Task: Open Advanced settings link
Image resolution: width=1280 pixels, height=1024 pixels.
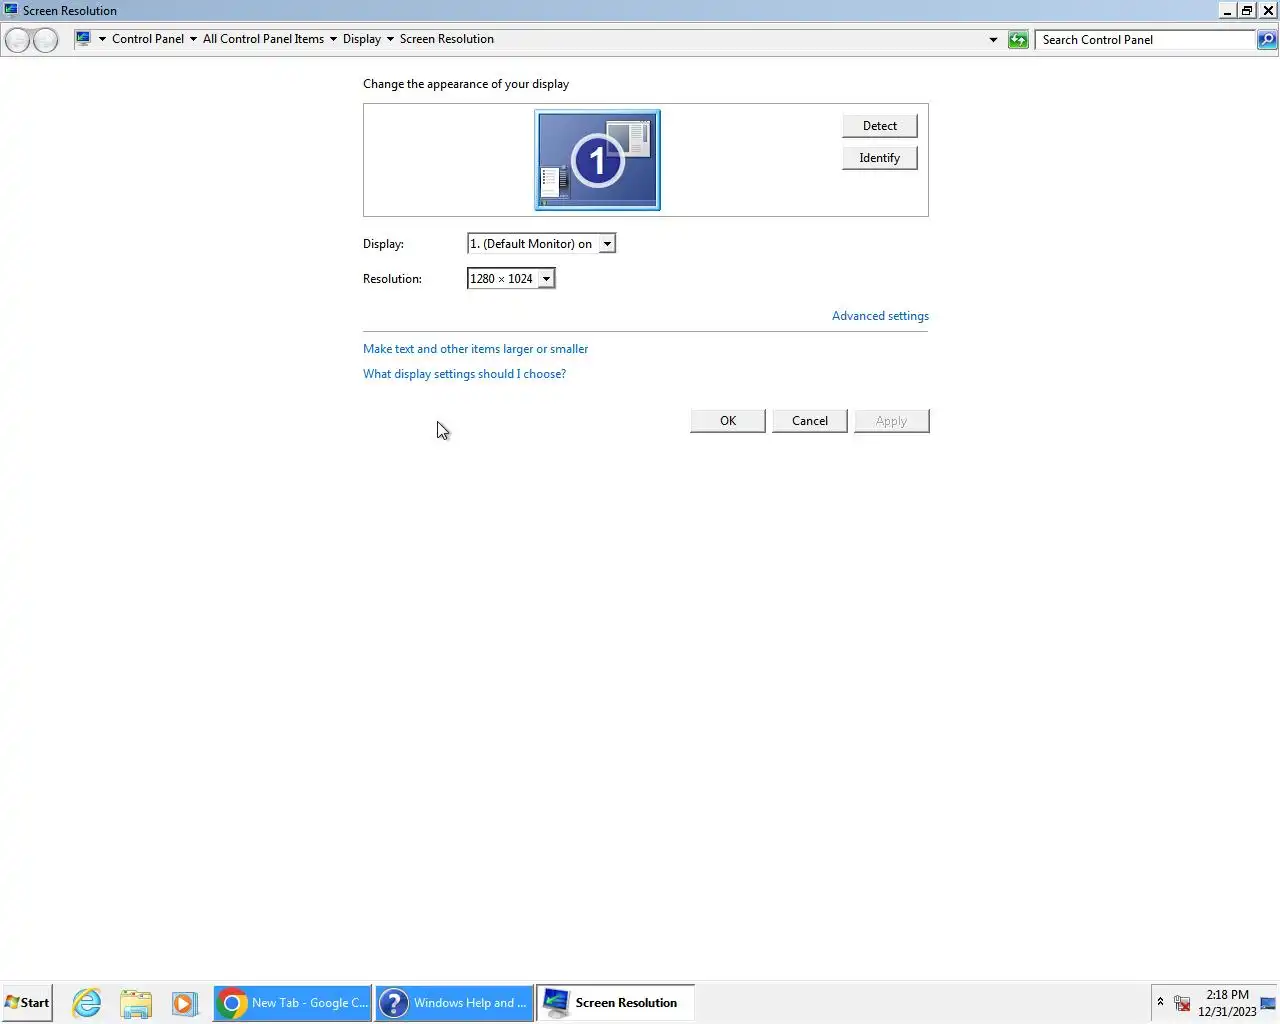Action: (880, 316)
